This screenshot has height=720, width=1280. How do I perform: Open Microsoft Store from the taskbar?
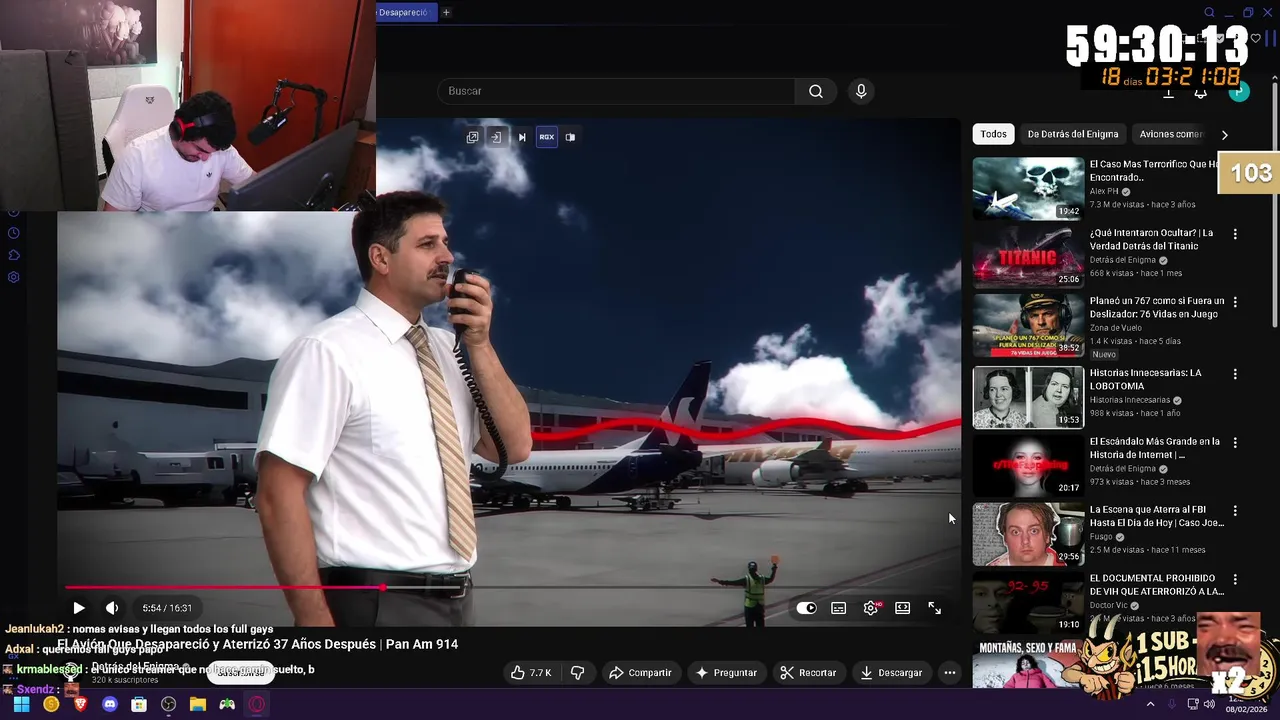[x=139, y=704]
